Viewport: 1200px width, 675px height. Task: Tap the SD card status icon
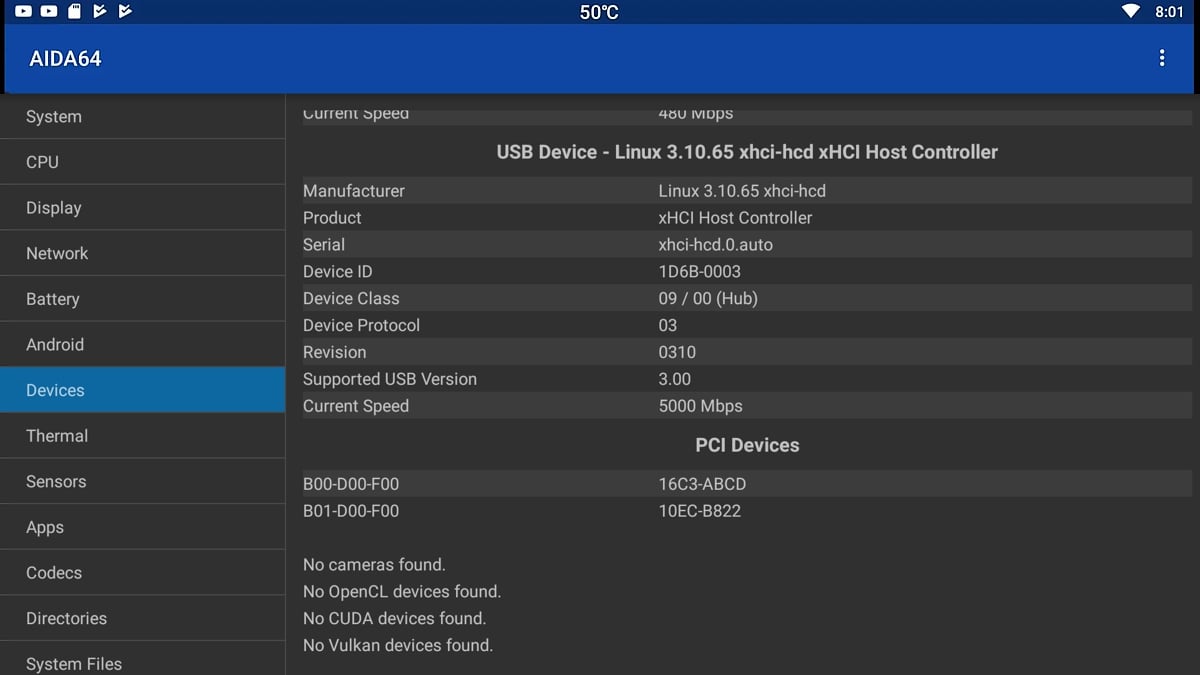tap(74, 12)
